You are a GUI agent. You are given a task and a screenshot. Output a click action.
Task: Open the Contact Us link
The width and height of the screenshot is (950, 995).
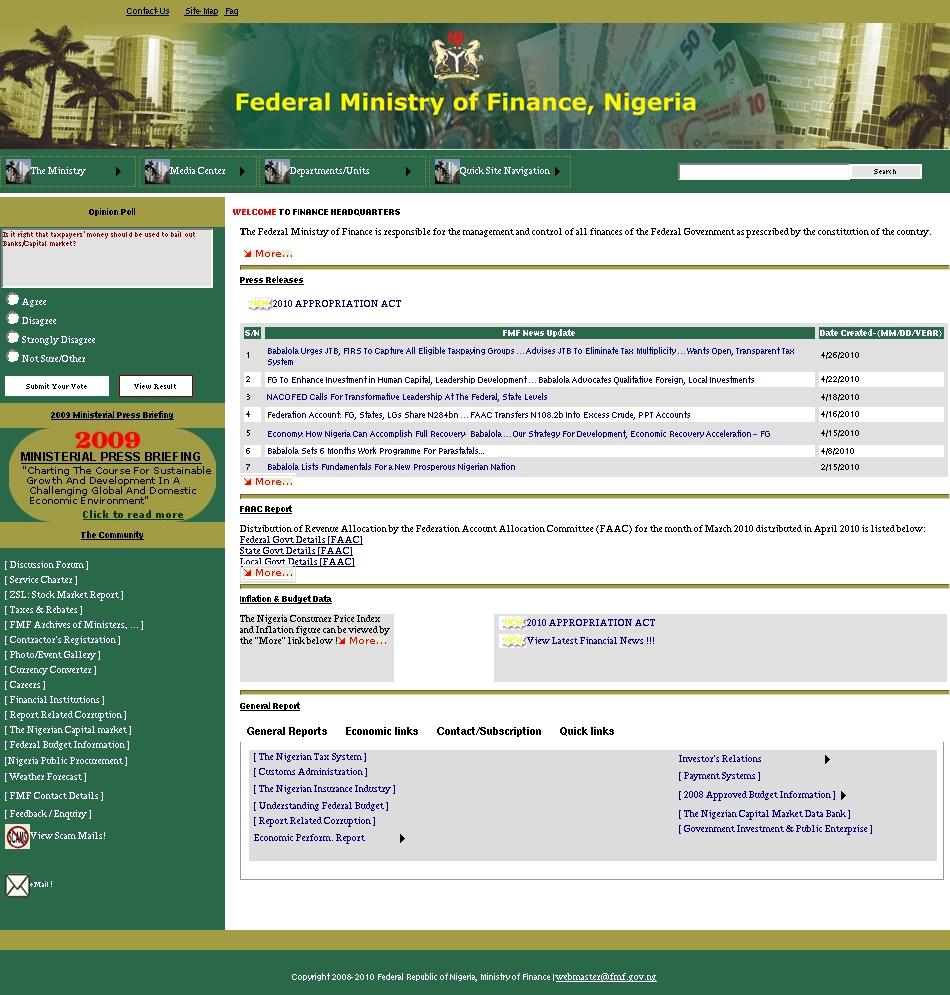coord(147,11)
